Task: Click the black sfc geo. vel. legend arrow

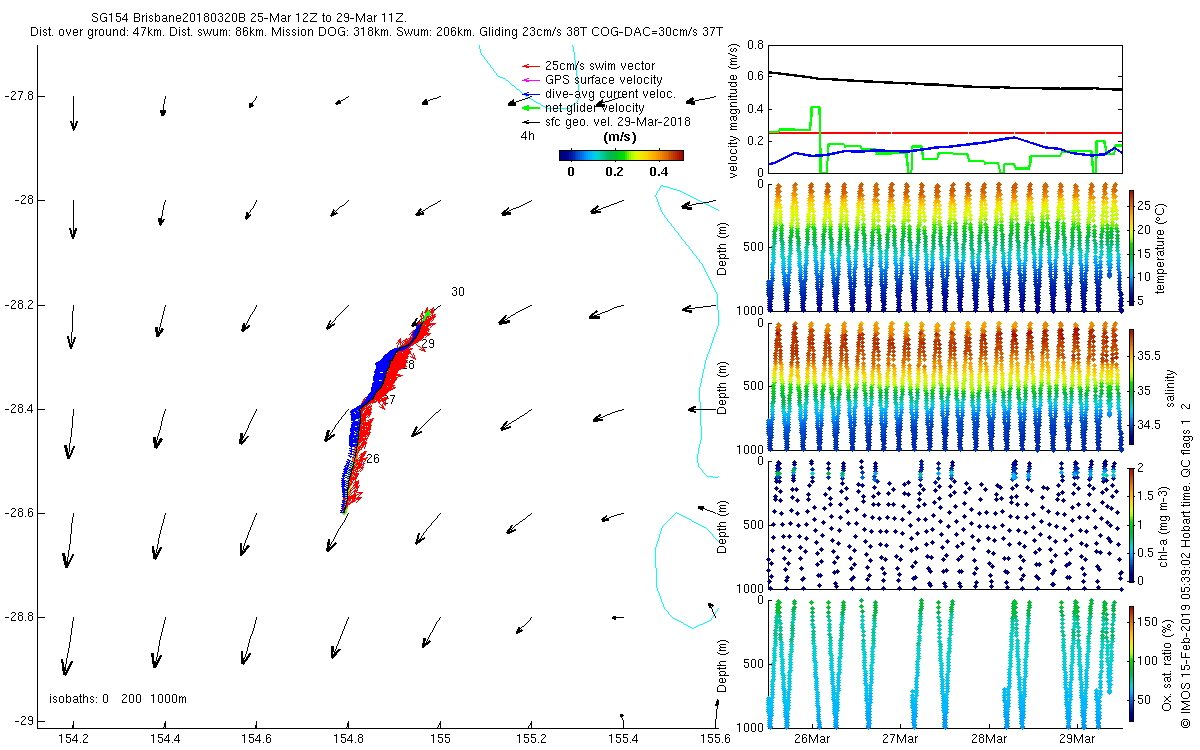Action: (x=530, y=122)
